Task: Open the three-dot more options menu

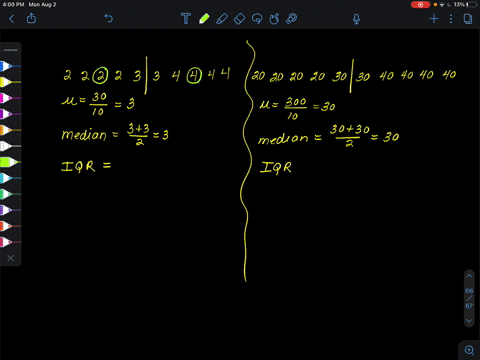Action: (451, 19)
